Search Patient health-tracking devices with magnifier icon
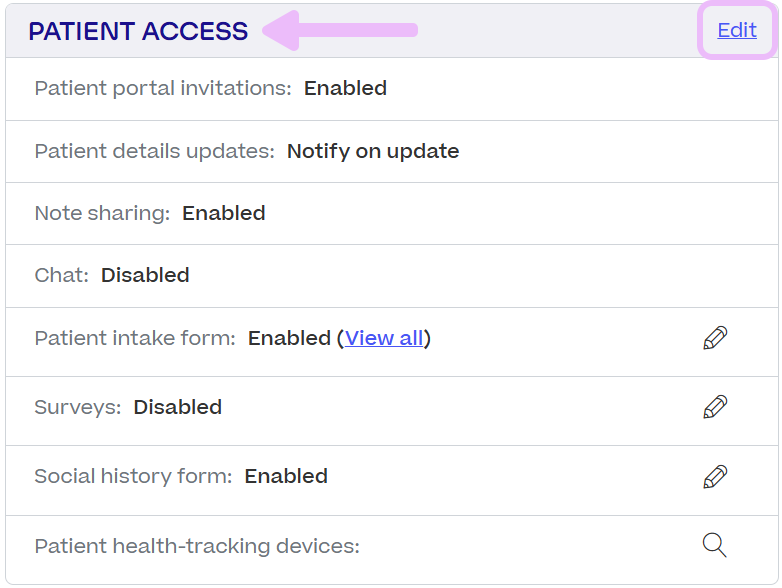The width and height of the screenshot is (782, 588). pyautogui.click(x=714, y=545)
